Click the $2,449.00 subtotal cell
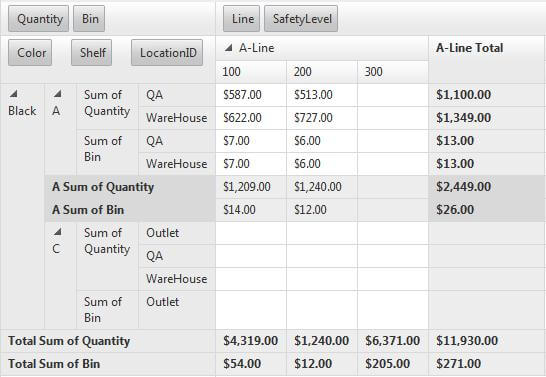 coord(486,187)
